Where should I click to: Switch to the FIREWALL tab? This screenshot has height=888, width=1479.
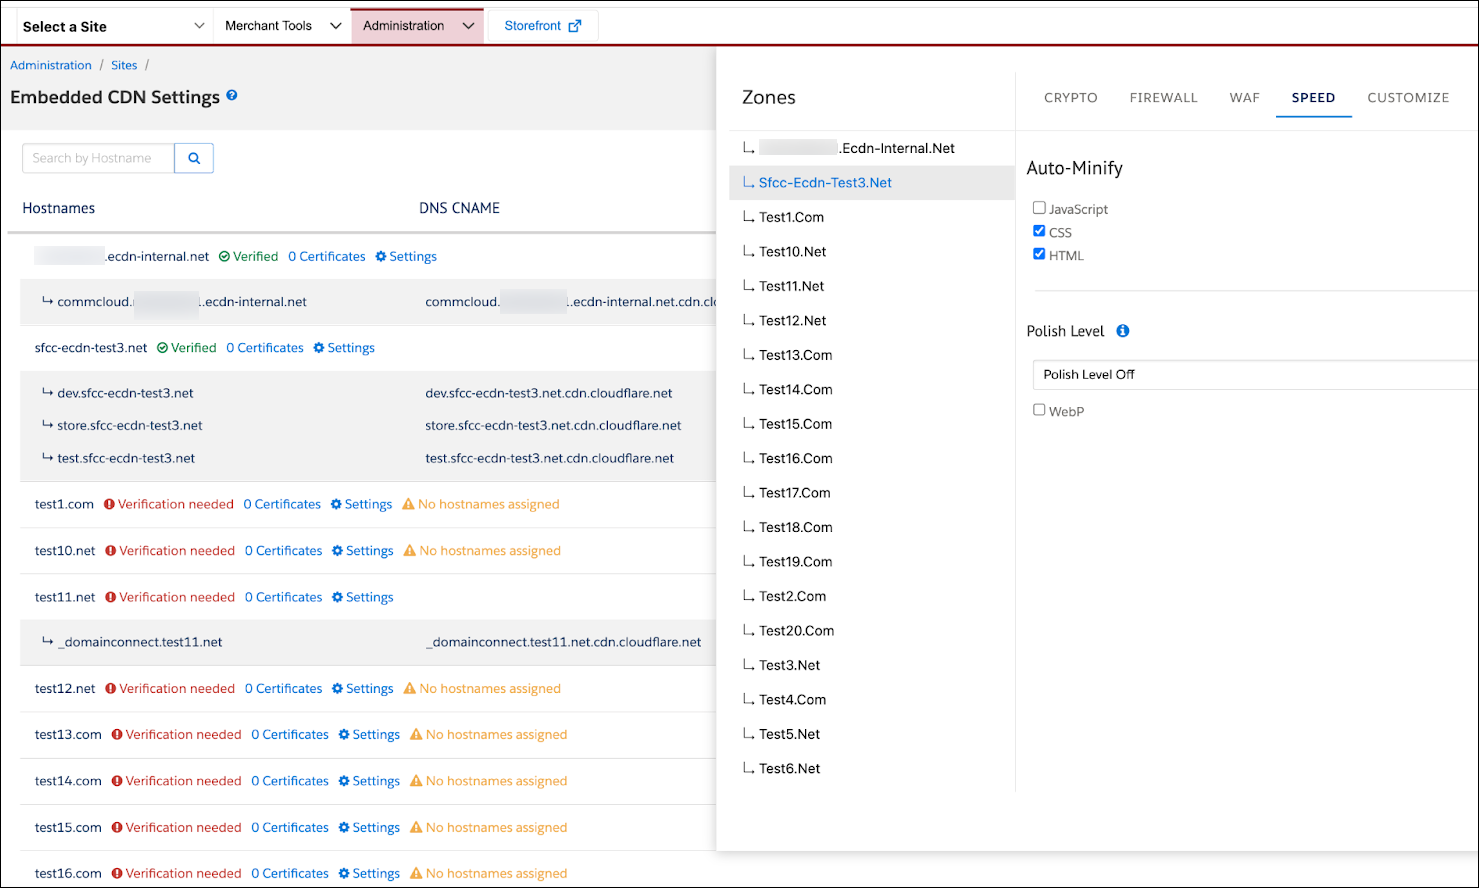(x=1163, y=97)
